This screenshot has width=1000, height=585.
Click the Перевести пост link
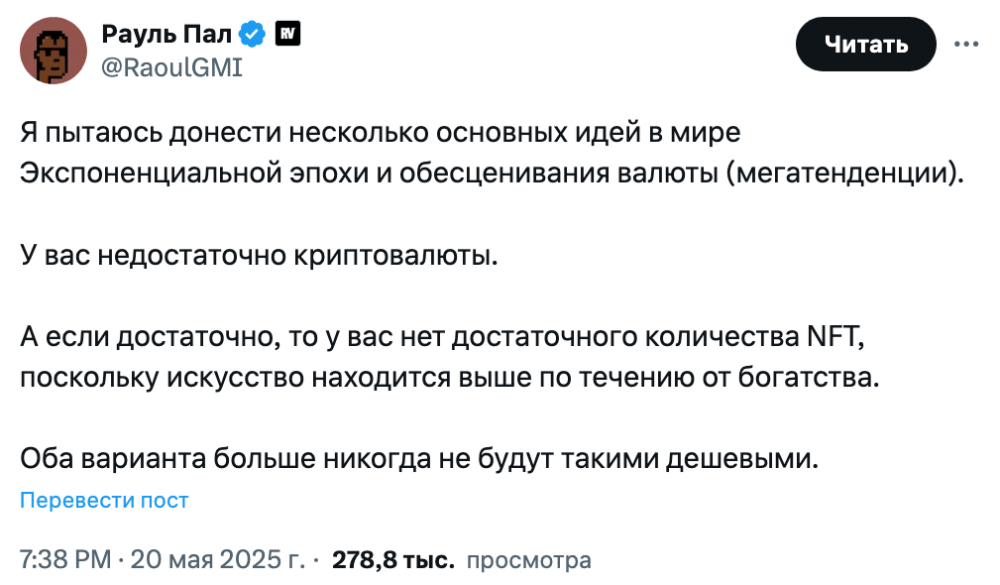[104, 500]
